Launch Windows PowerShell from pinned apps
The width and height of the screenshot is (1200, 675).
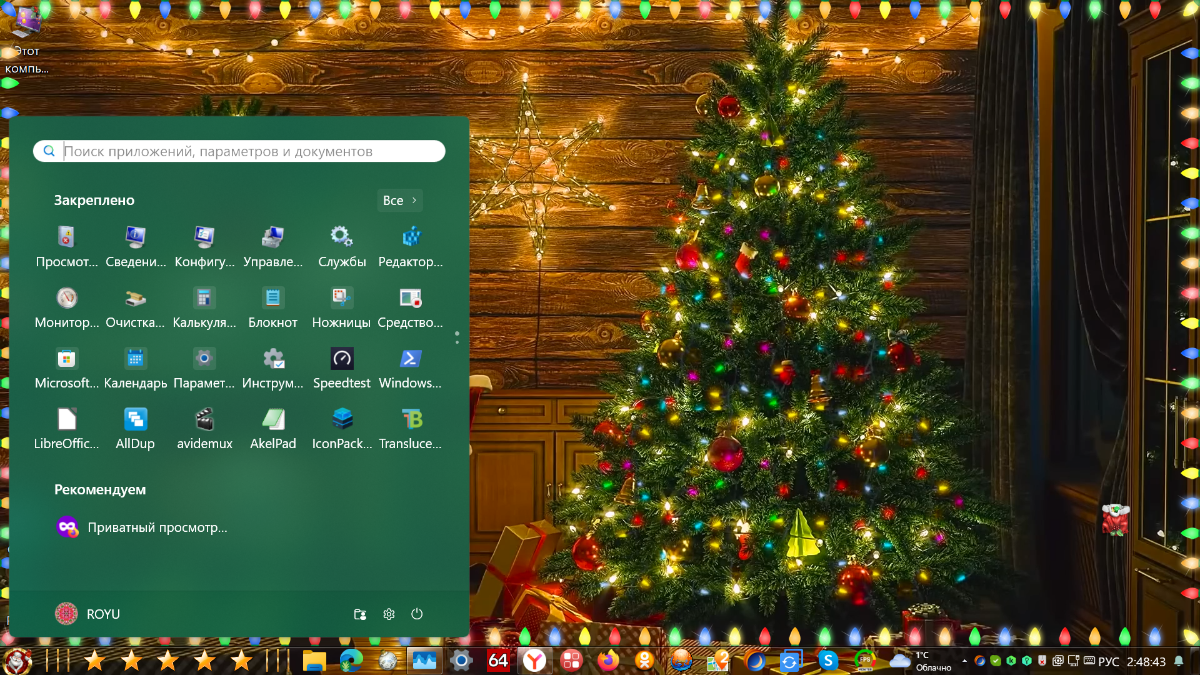click(x=410, y=367)
